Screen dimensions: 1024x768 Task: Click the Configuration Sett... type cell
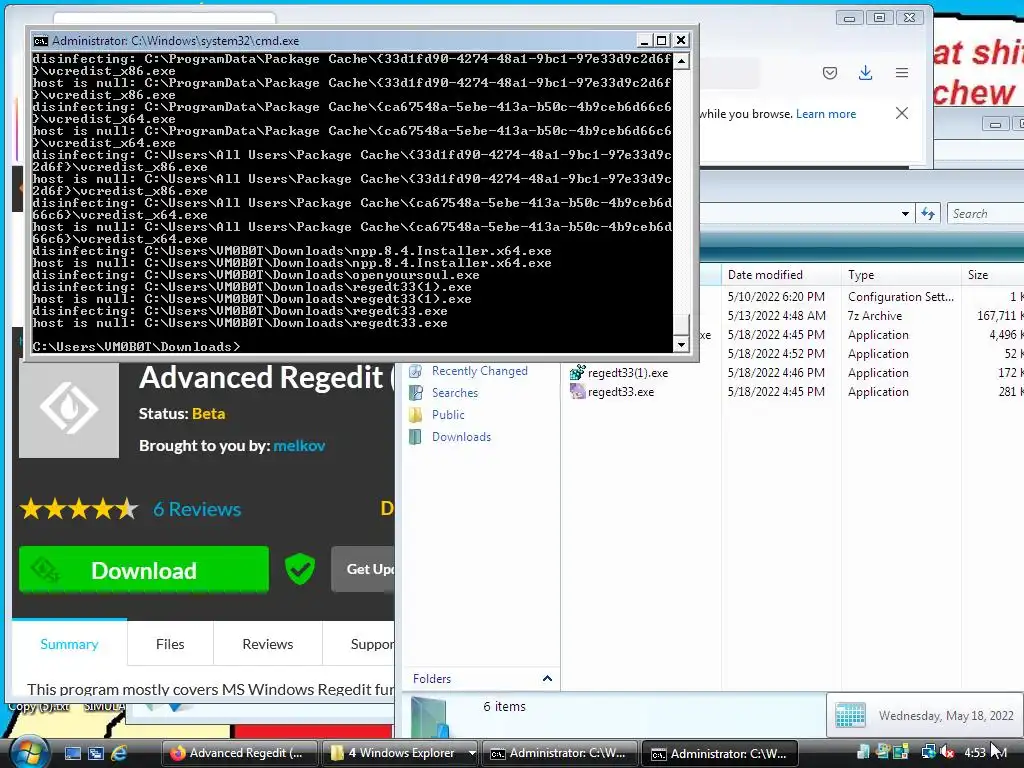(901, 296)
